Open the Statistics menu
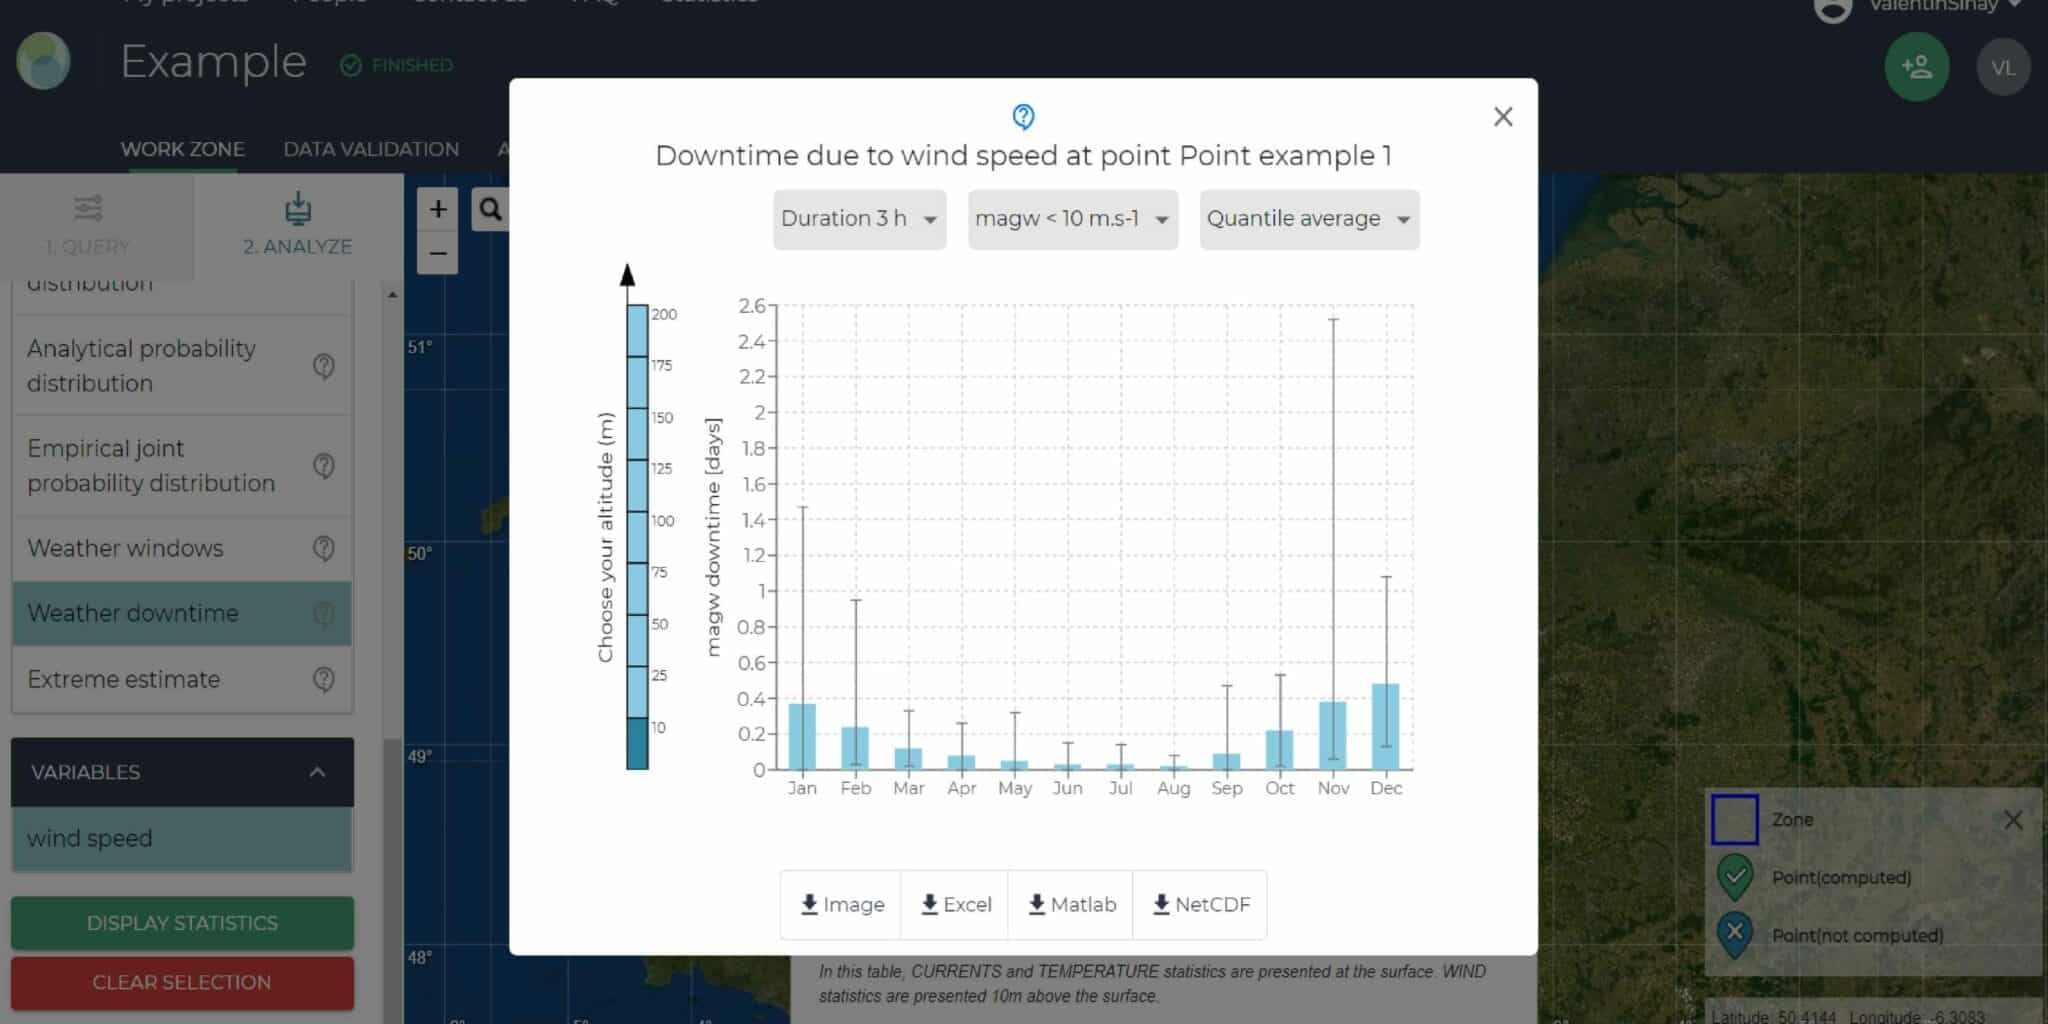 (x=710, y=3)
